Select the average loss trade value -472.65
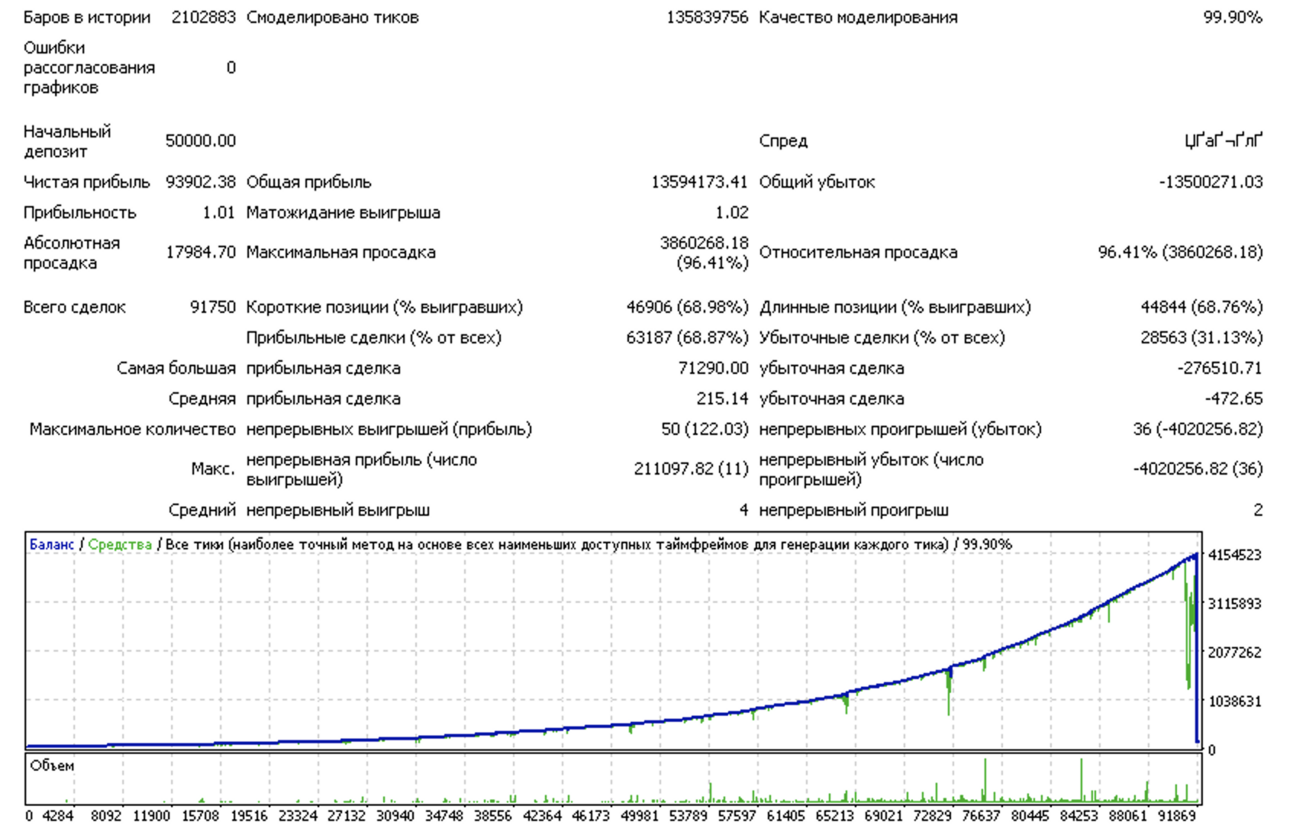 click(1234, 399)
